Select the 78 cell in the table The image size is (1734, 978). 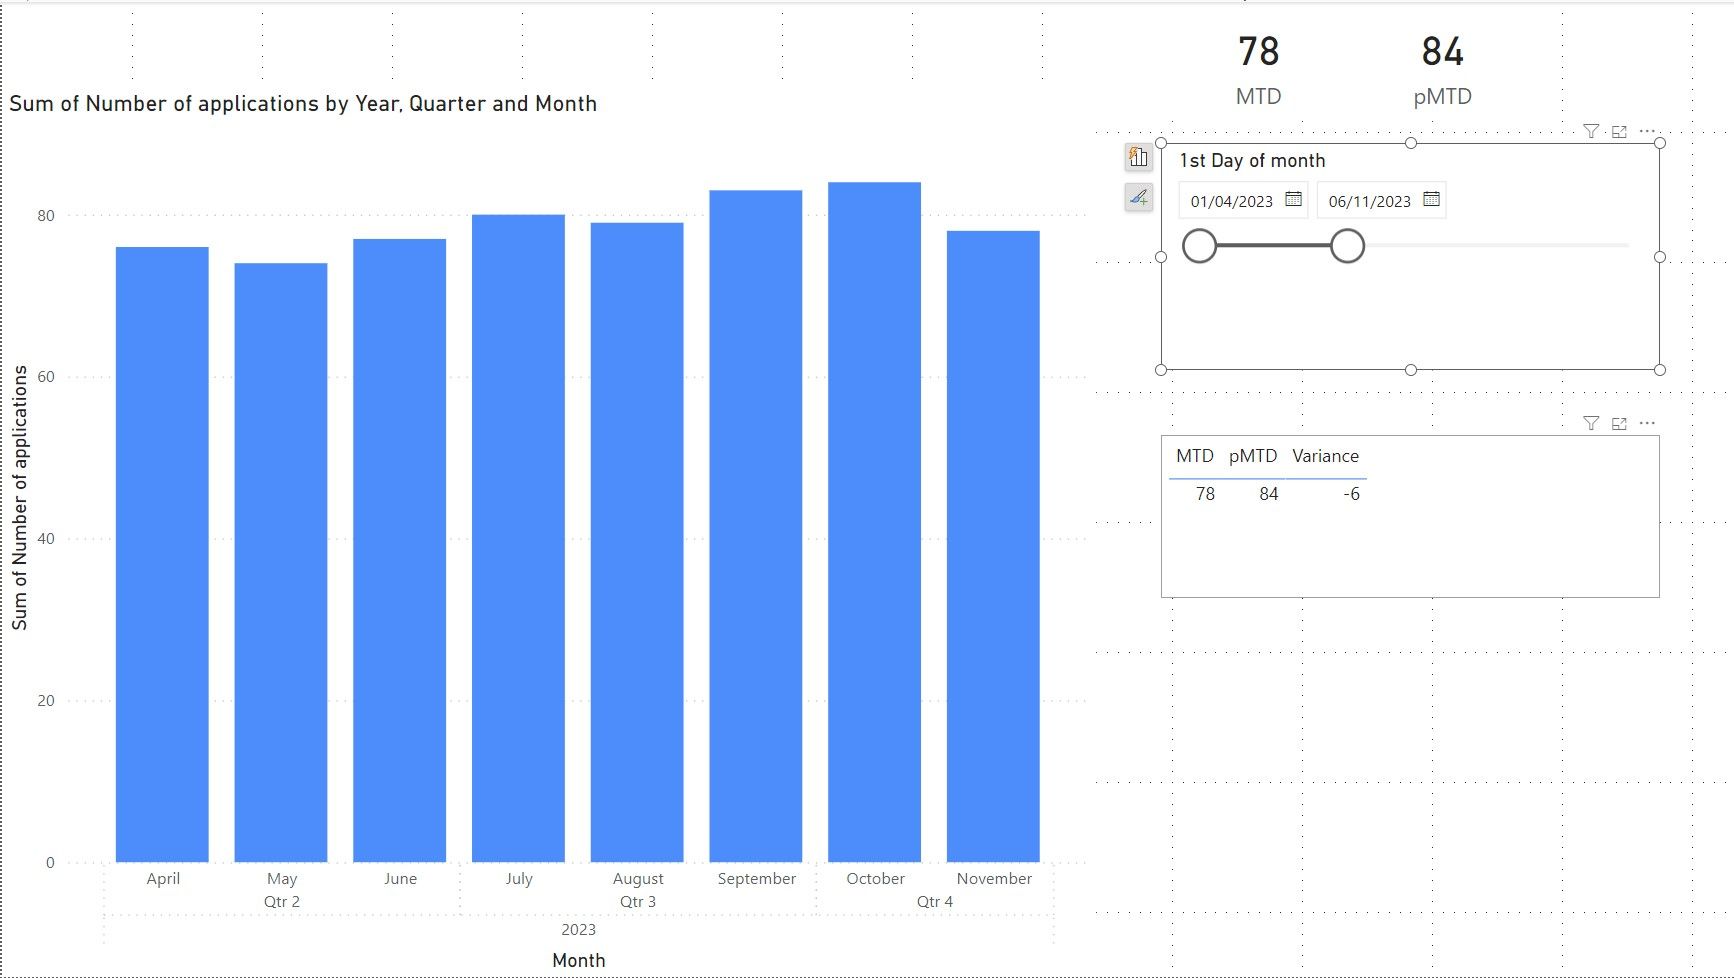click(x=1205, y=494)
